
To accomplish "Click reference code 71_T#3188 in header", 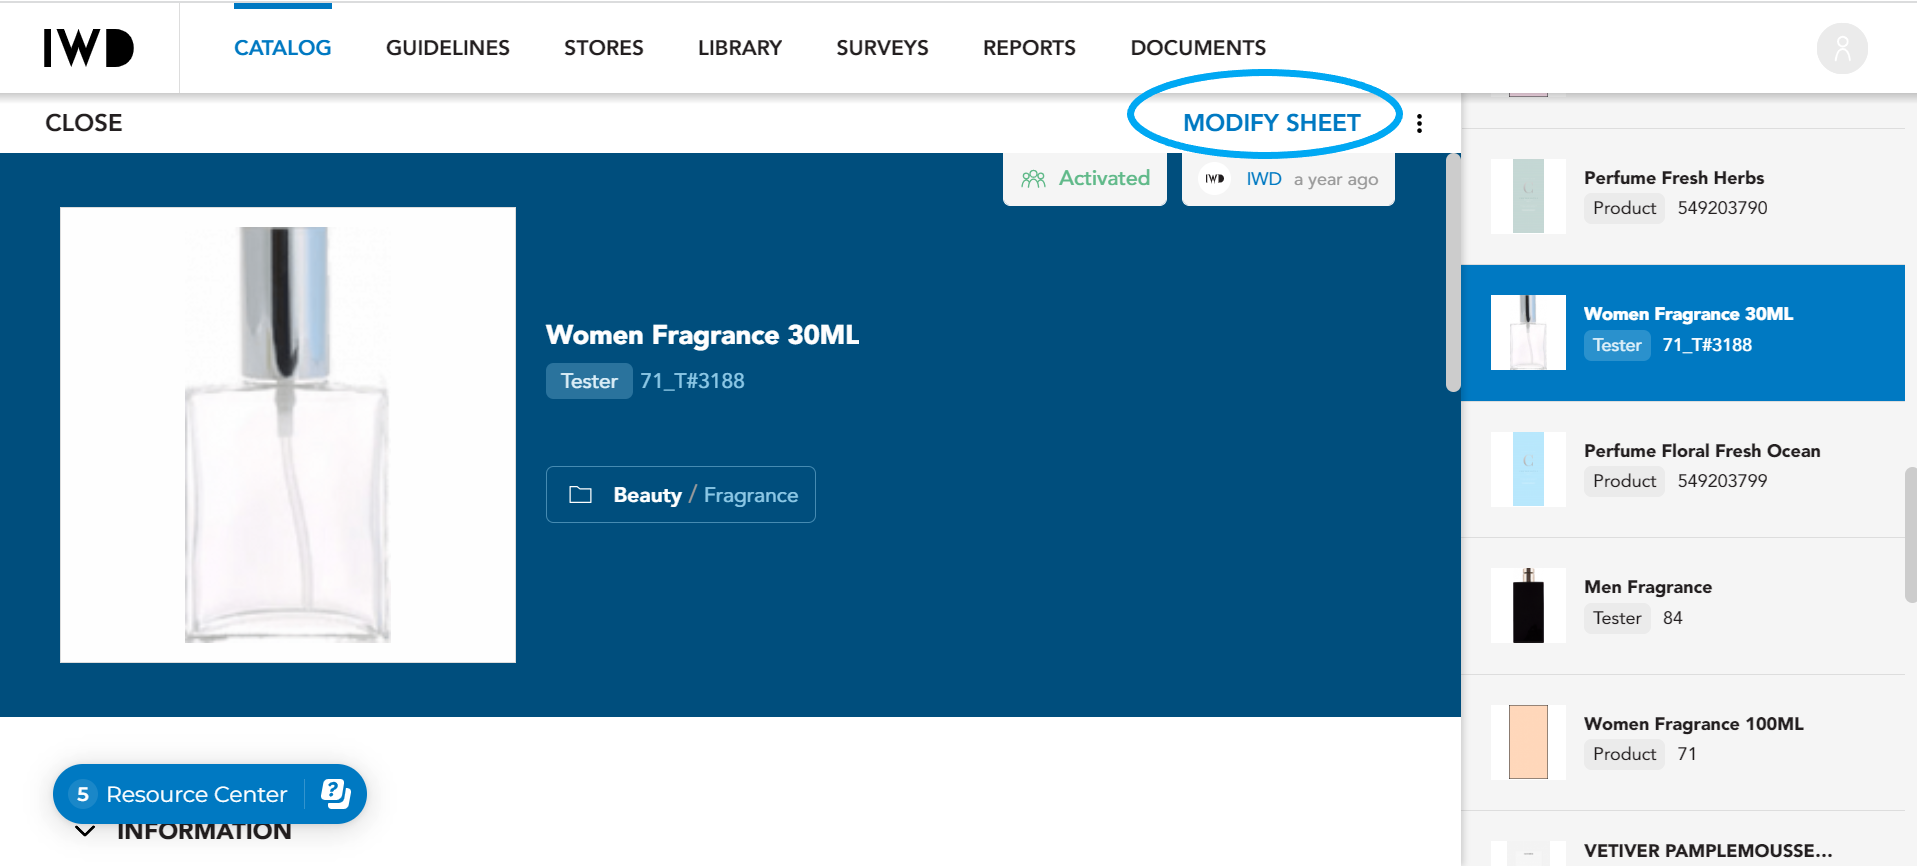I will coord(692,381).
